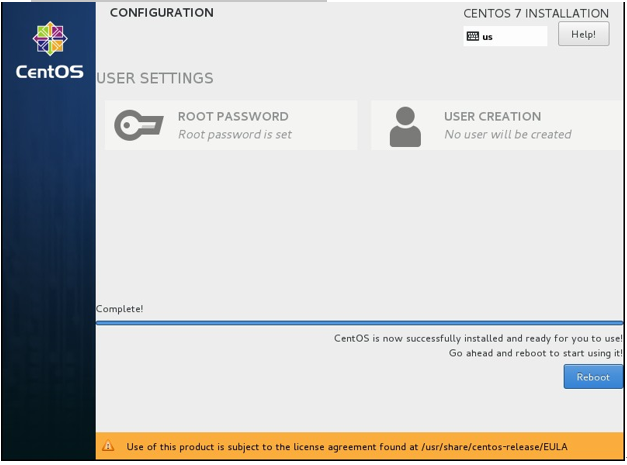Click the CentOS wordmark text in sidebar

coord(50,72)
